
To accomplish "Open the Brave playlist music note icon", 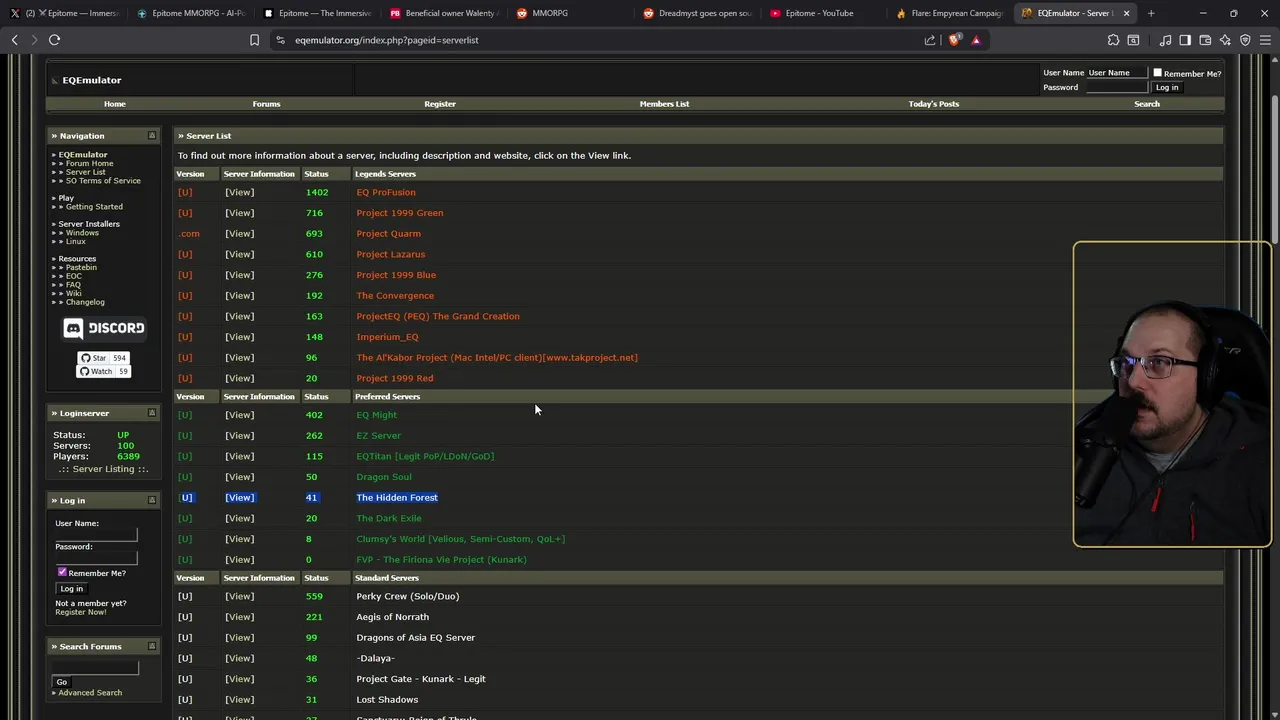I will pyautogui.click(x=1165, y=40).
